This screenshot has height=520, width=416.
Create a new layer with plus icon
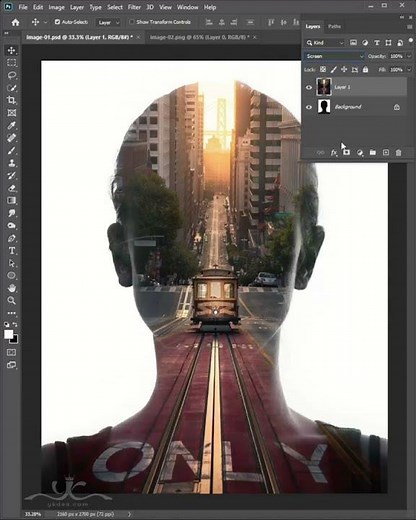(x=386, y=153)
